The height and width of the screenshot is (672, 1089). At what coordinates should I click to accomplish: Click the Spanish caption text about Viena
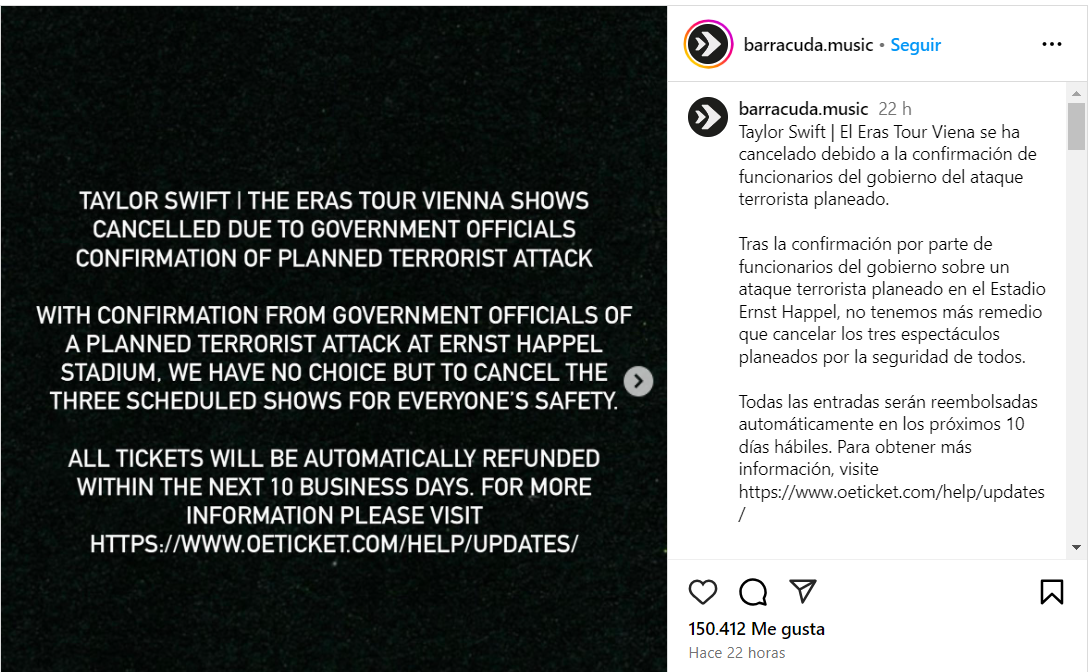coord(888,165)
